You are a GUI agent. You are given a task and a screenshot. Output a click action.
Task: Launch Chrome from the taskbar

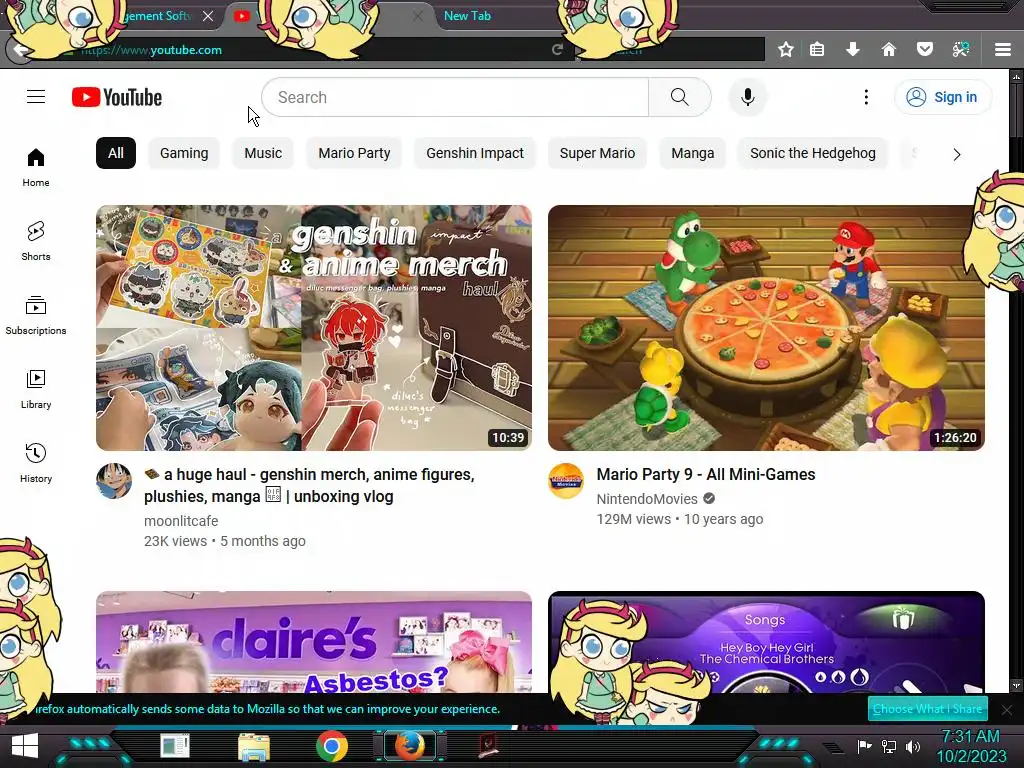(x=332, y=746)
